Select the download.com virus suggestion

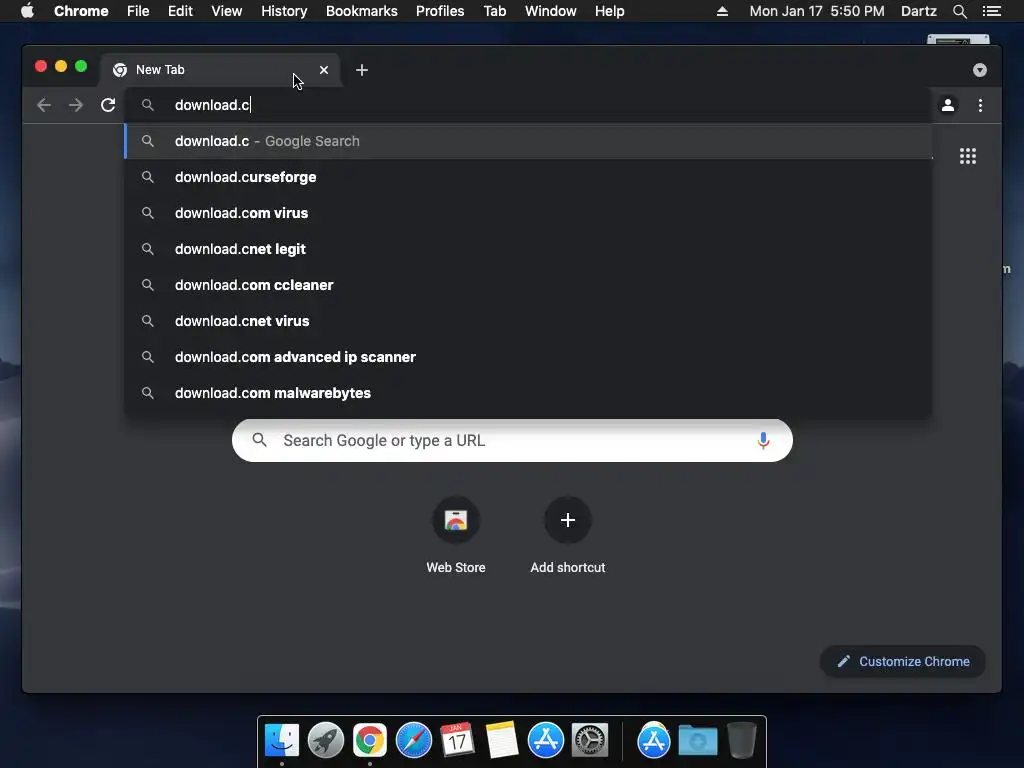point(528,213)
